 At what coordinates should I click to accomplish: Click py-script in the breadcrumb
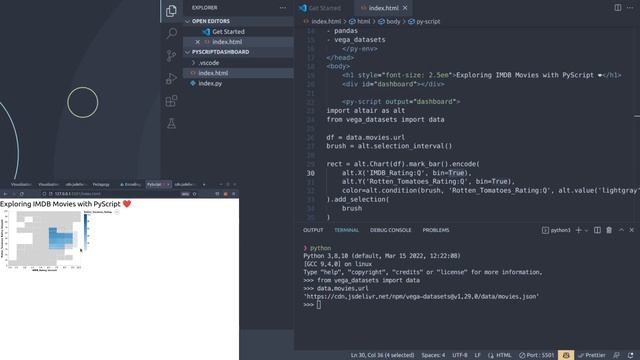coord(424,22)
